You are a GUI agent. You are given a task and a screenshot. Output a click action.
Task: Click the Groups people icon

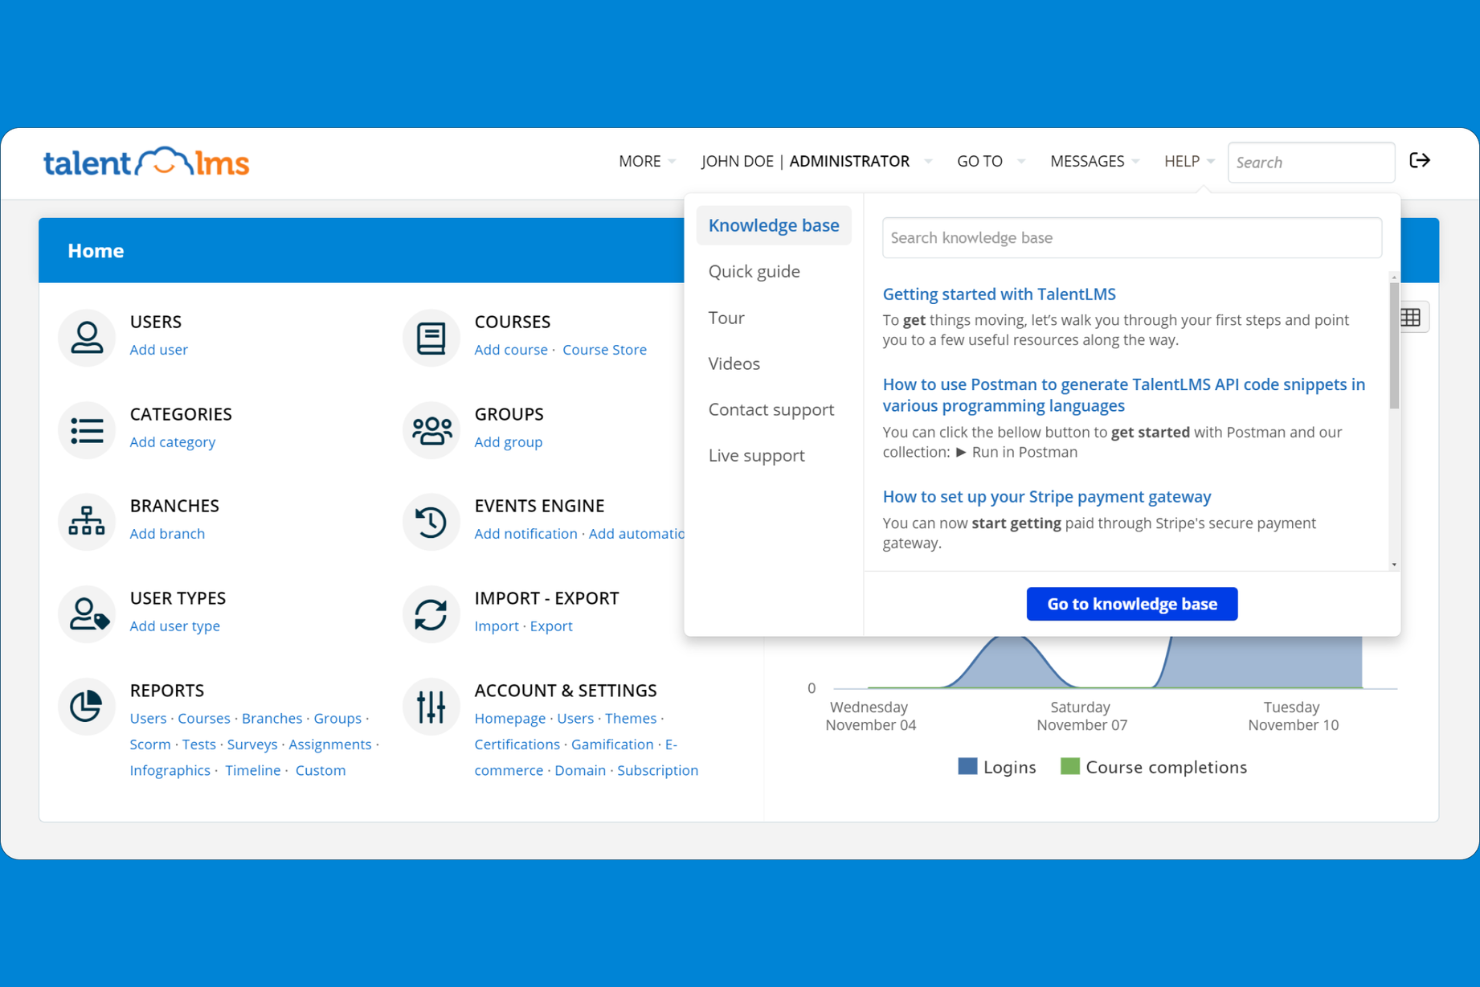pos(432,430)
